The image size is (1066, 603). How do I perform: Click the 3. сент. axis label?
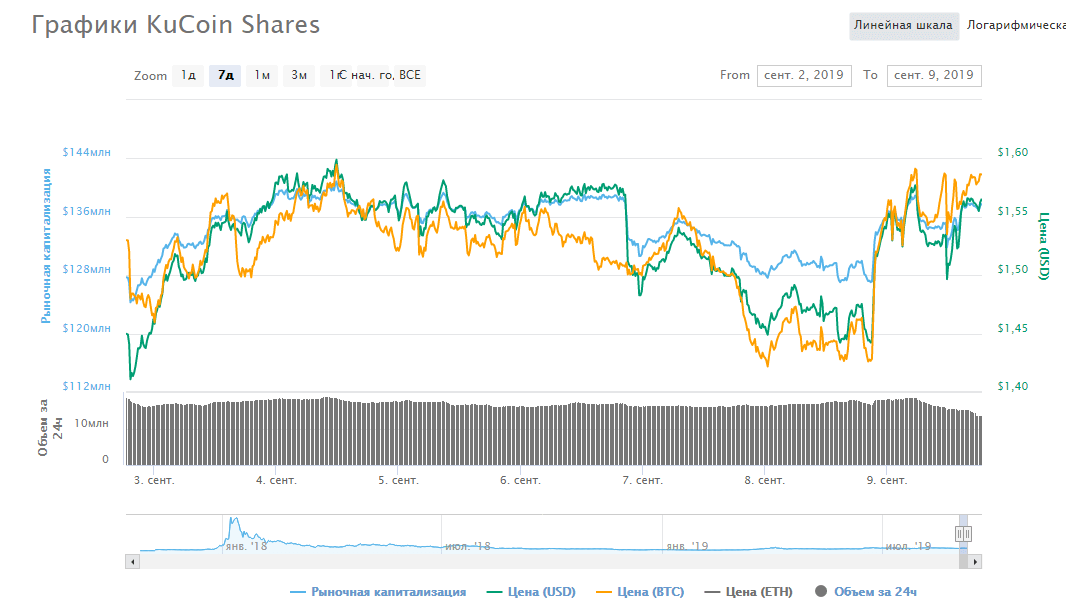coord(154,481)
